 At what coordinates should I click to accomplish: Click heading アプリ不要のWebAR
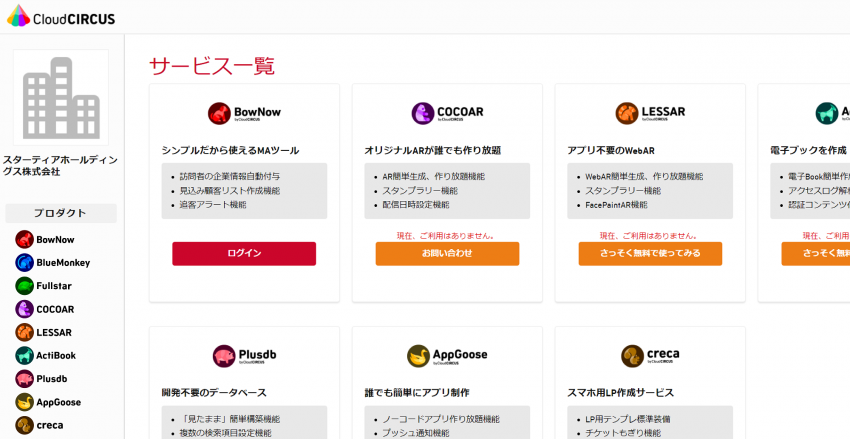pyautogui.click(x=611, y=151)
